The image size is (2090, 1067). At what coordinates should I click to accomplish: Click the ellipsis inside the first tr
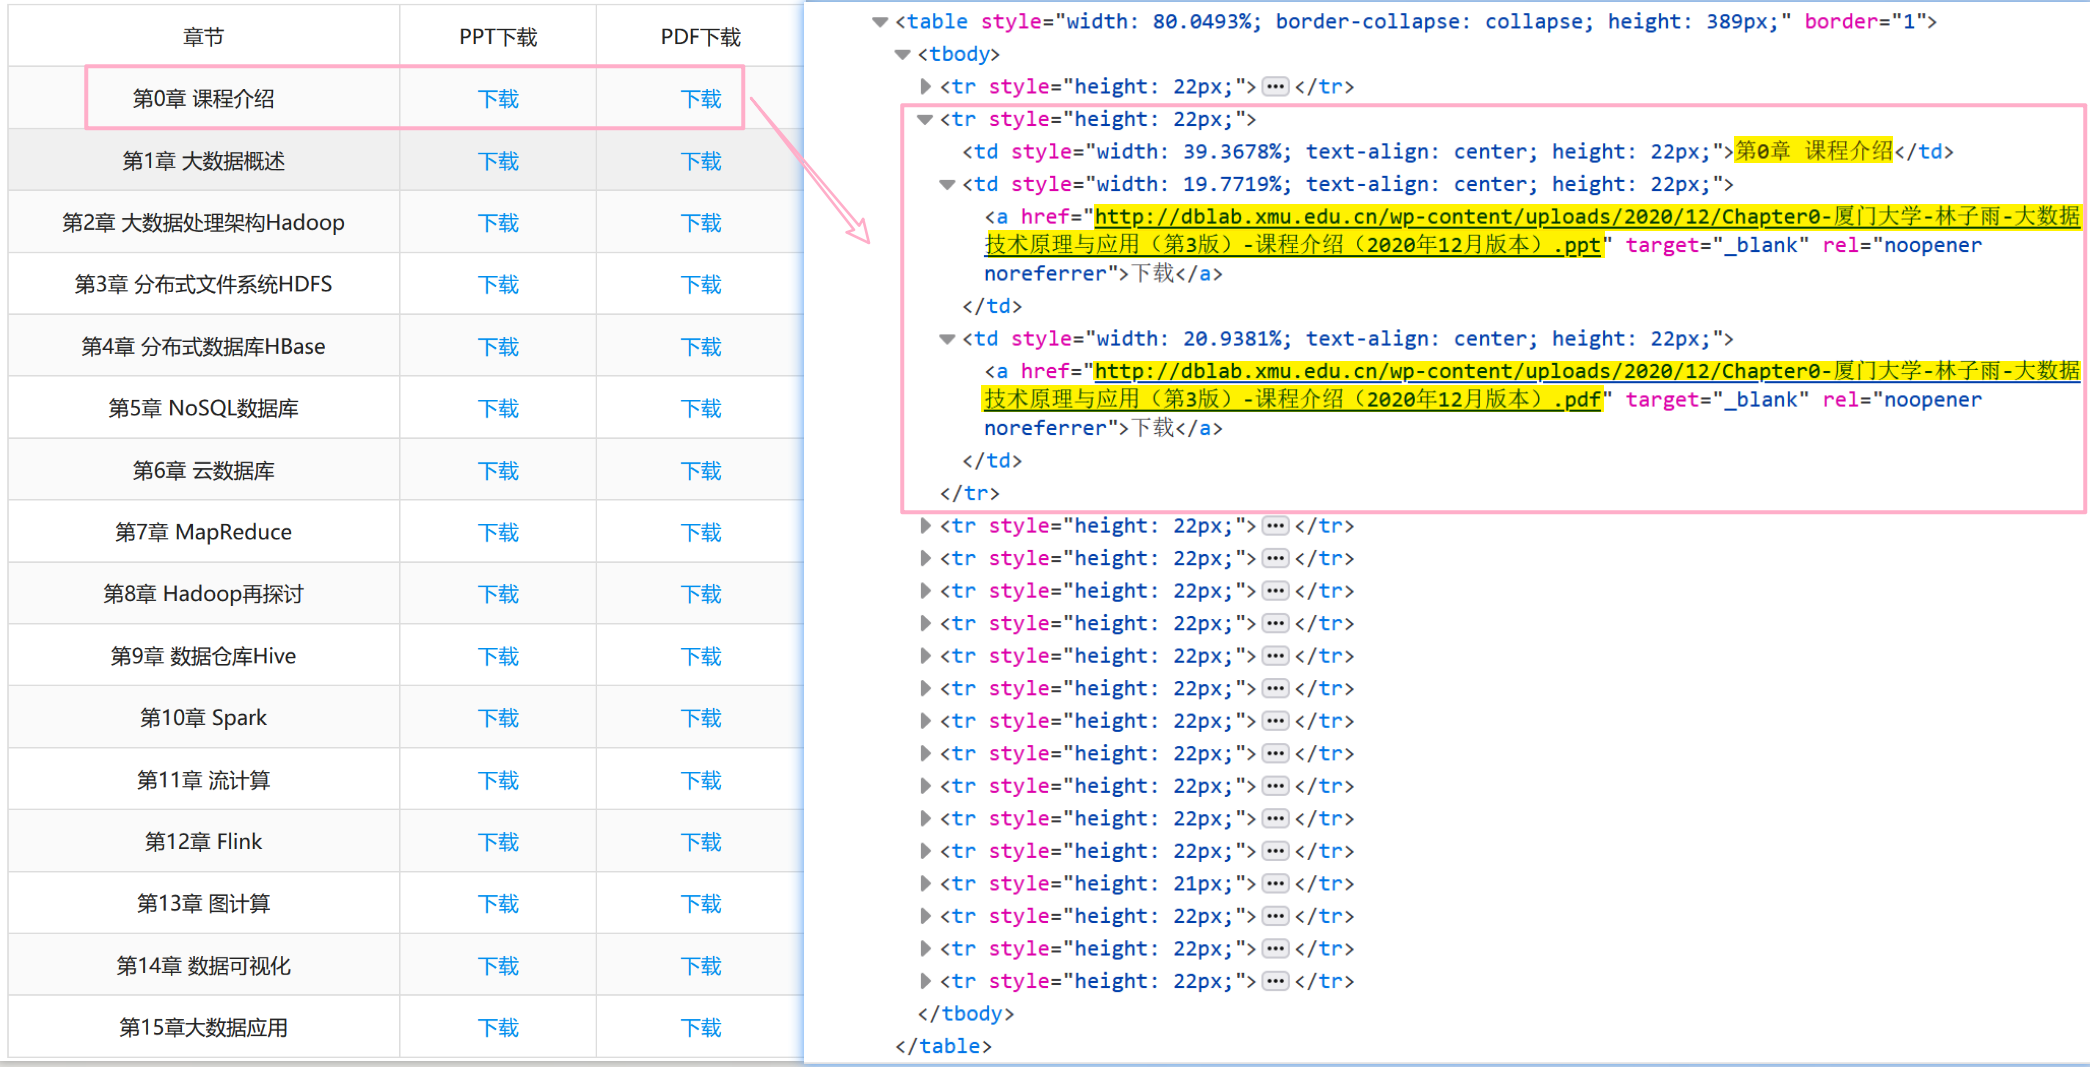click(x=1276, y=87)
